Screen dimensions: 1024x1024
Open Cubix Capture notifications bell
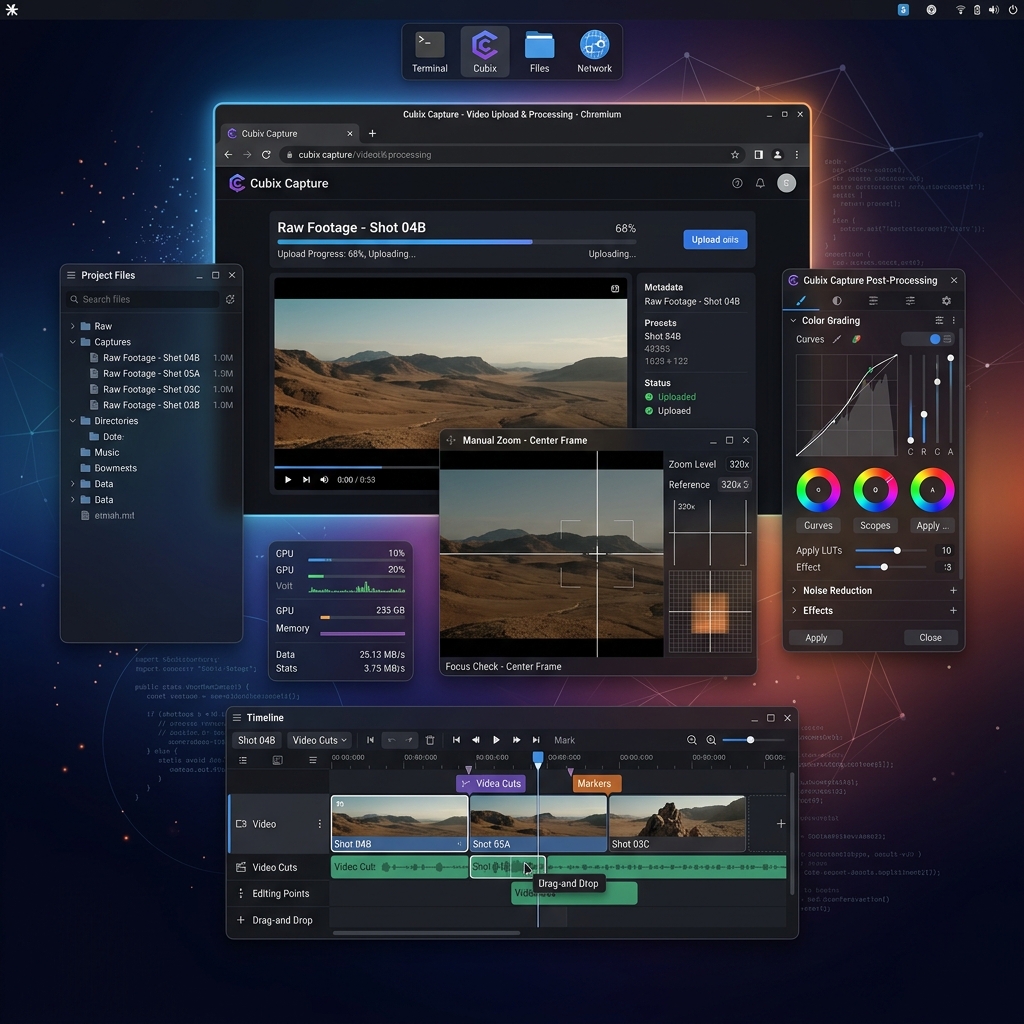pos(760,184)
